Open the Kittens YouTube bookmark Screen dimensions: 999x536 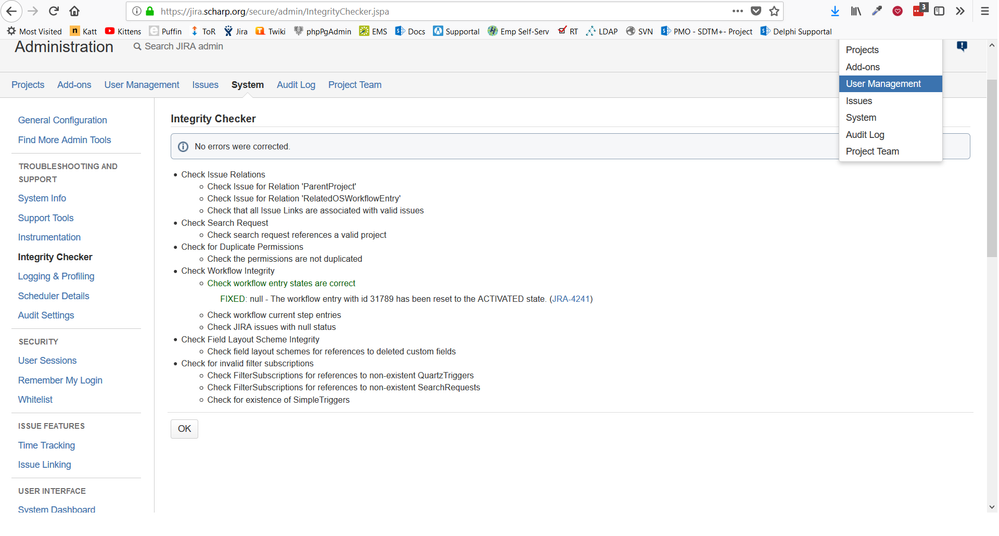click(123, 31)
